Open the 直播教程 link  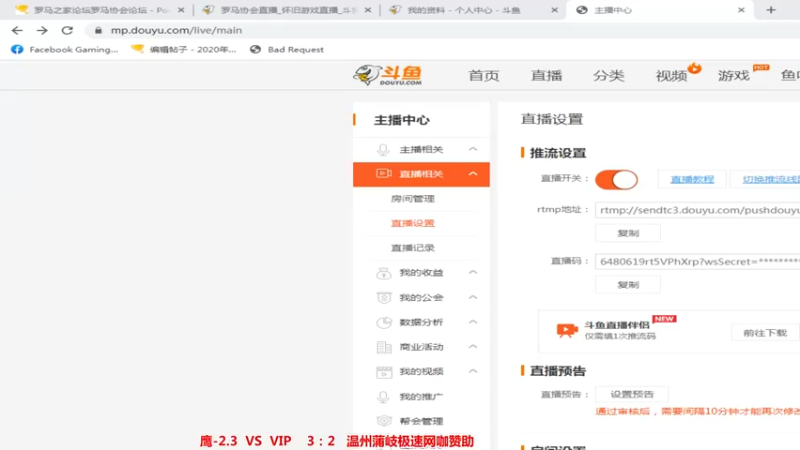click(692, 180)
